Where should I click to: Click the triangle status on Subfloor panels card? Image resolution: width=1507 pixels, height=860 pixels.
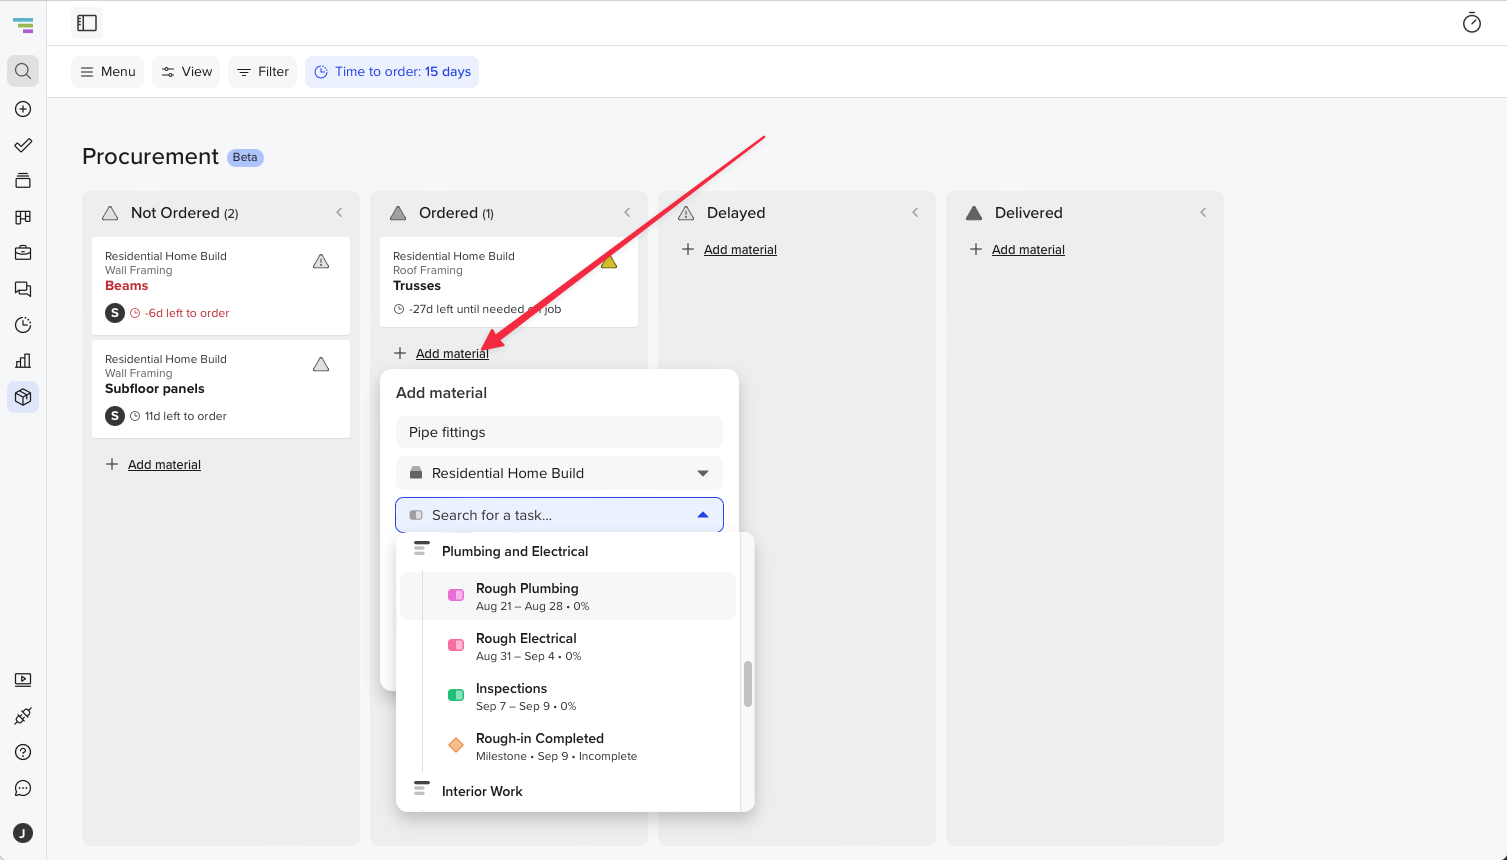(x=321, y=364)
